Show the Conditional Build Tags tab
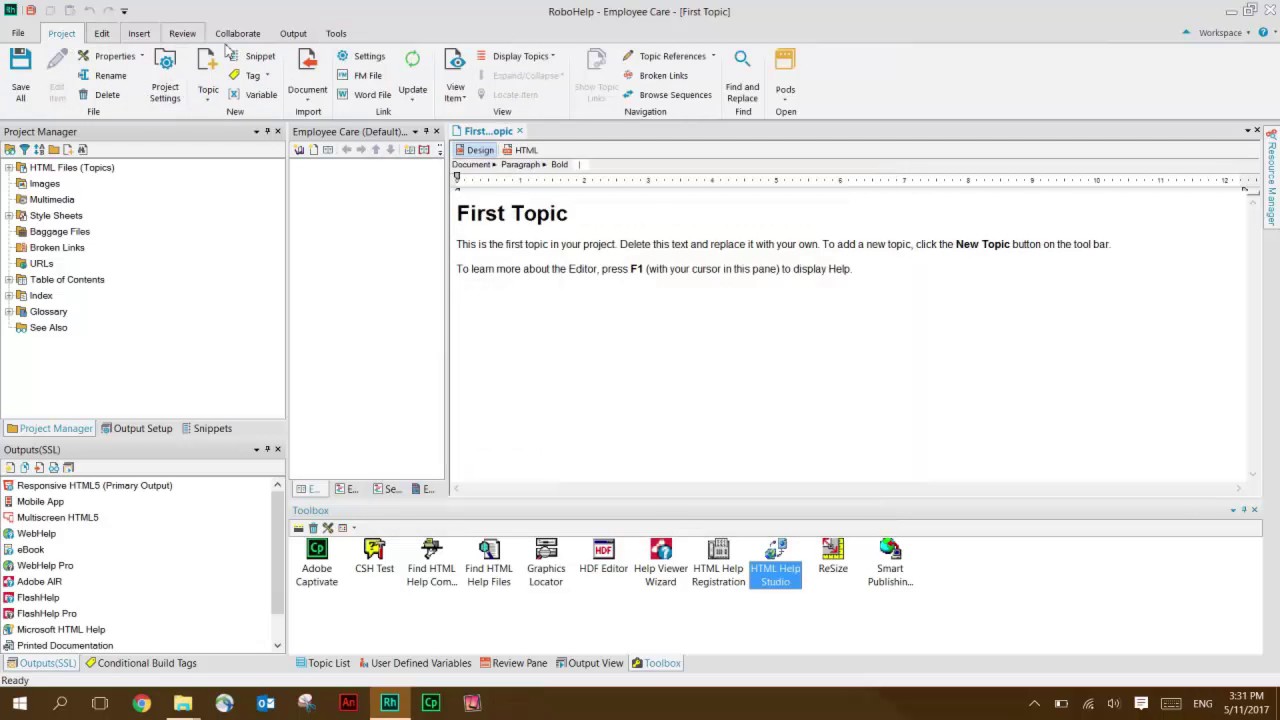The image size is (1280, 720). pyautogui.click(x=141, y=663)
